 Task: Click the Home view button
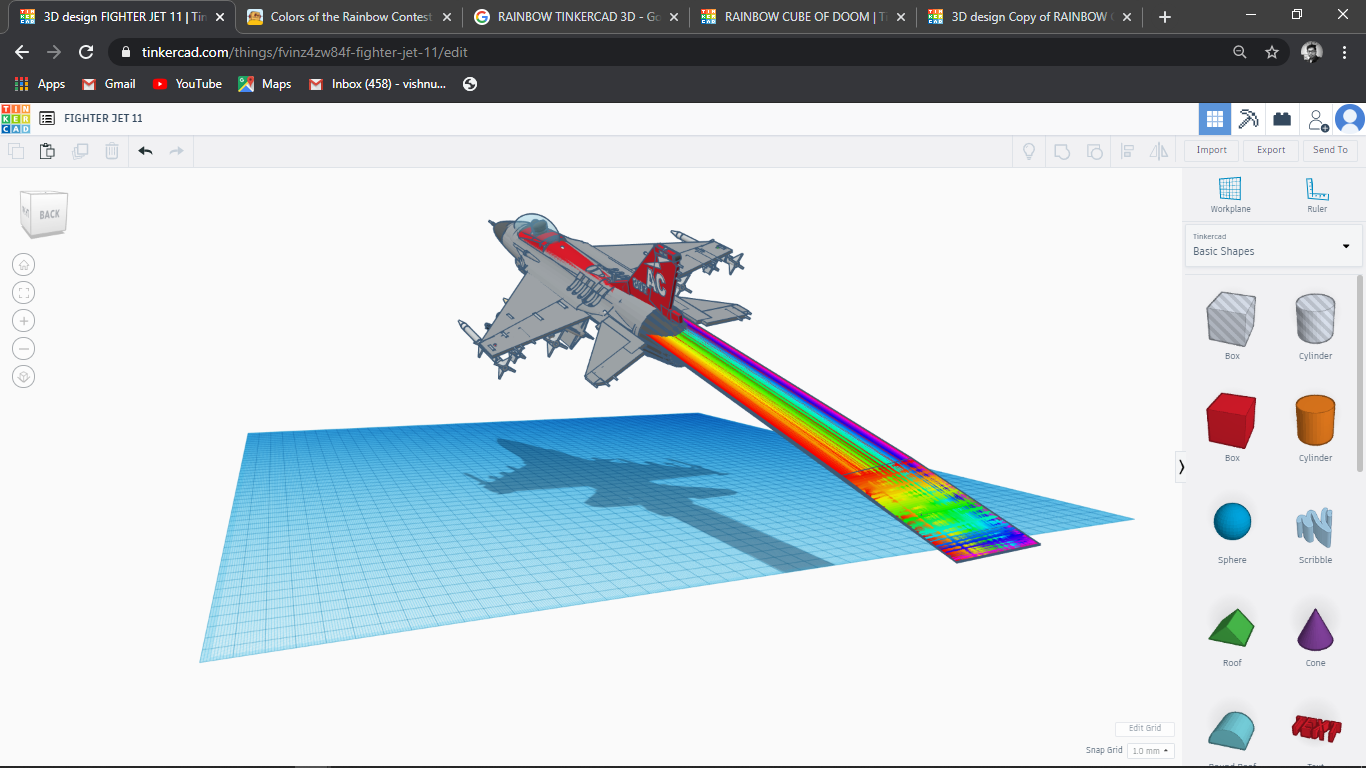[24, 264]
